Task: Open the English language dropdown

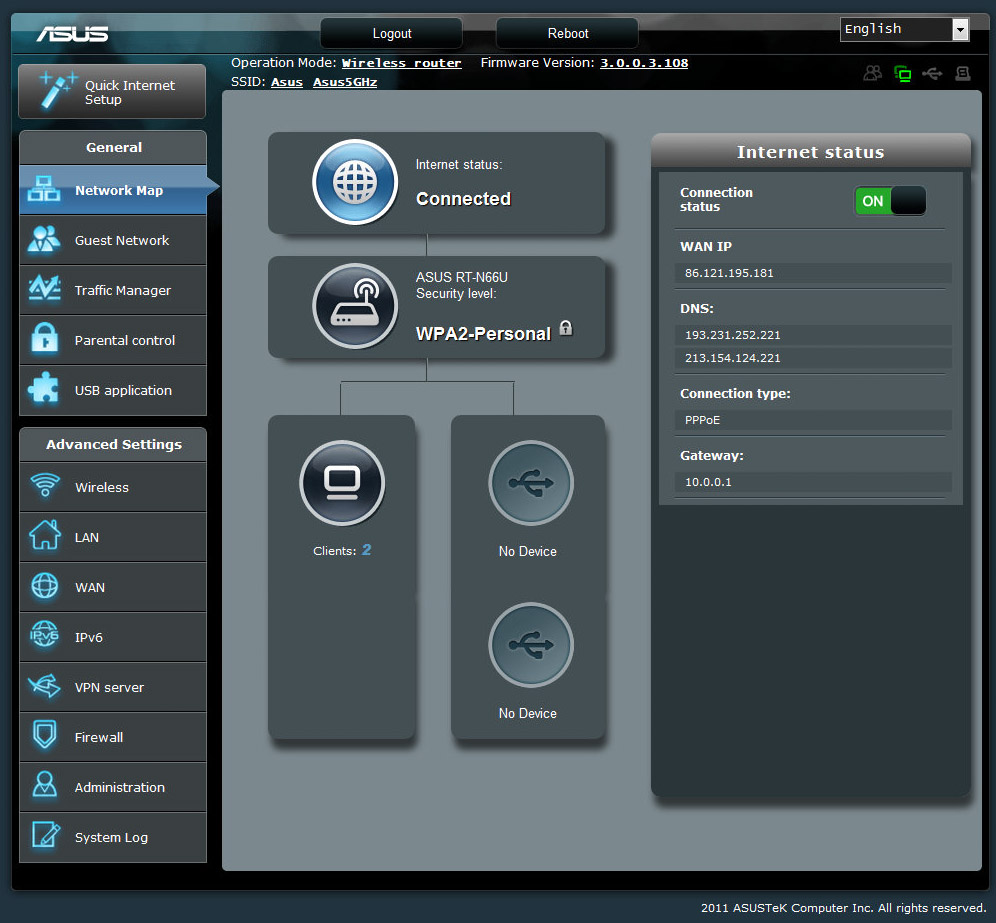Action: tap(905, 29)
